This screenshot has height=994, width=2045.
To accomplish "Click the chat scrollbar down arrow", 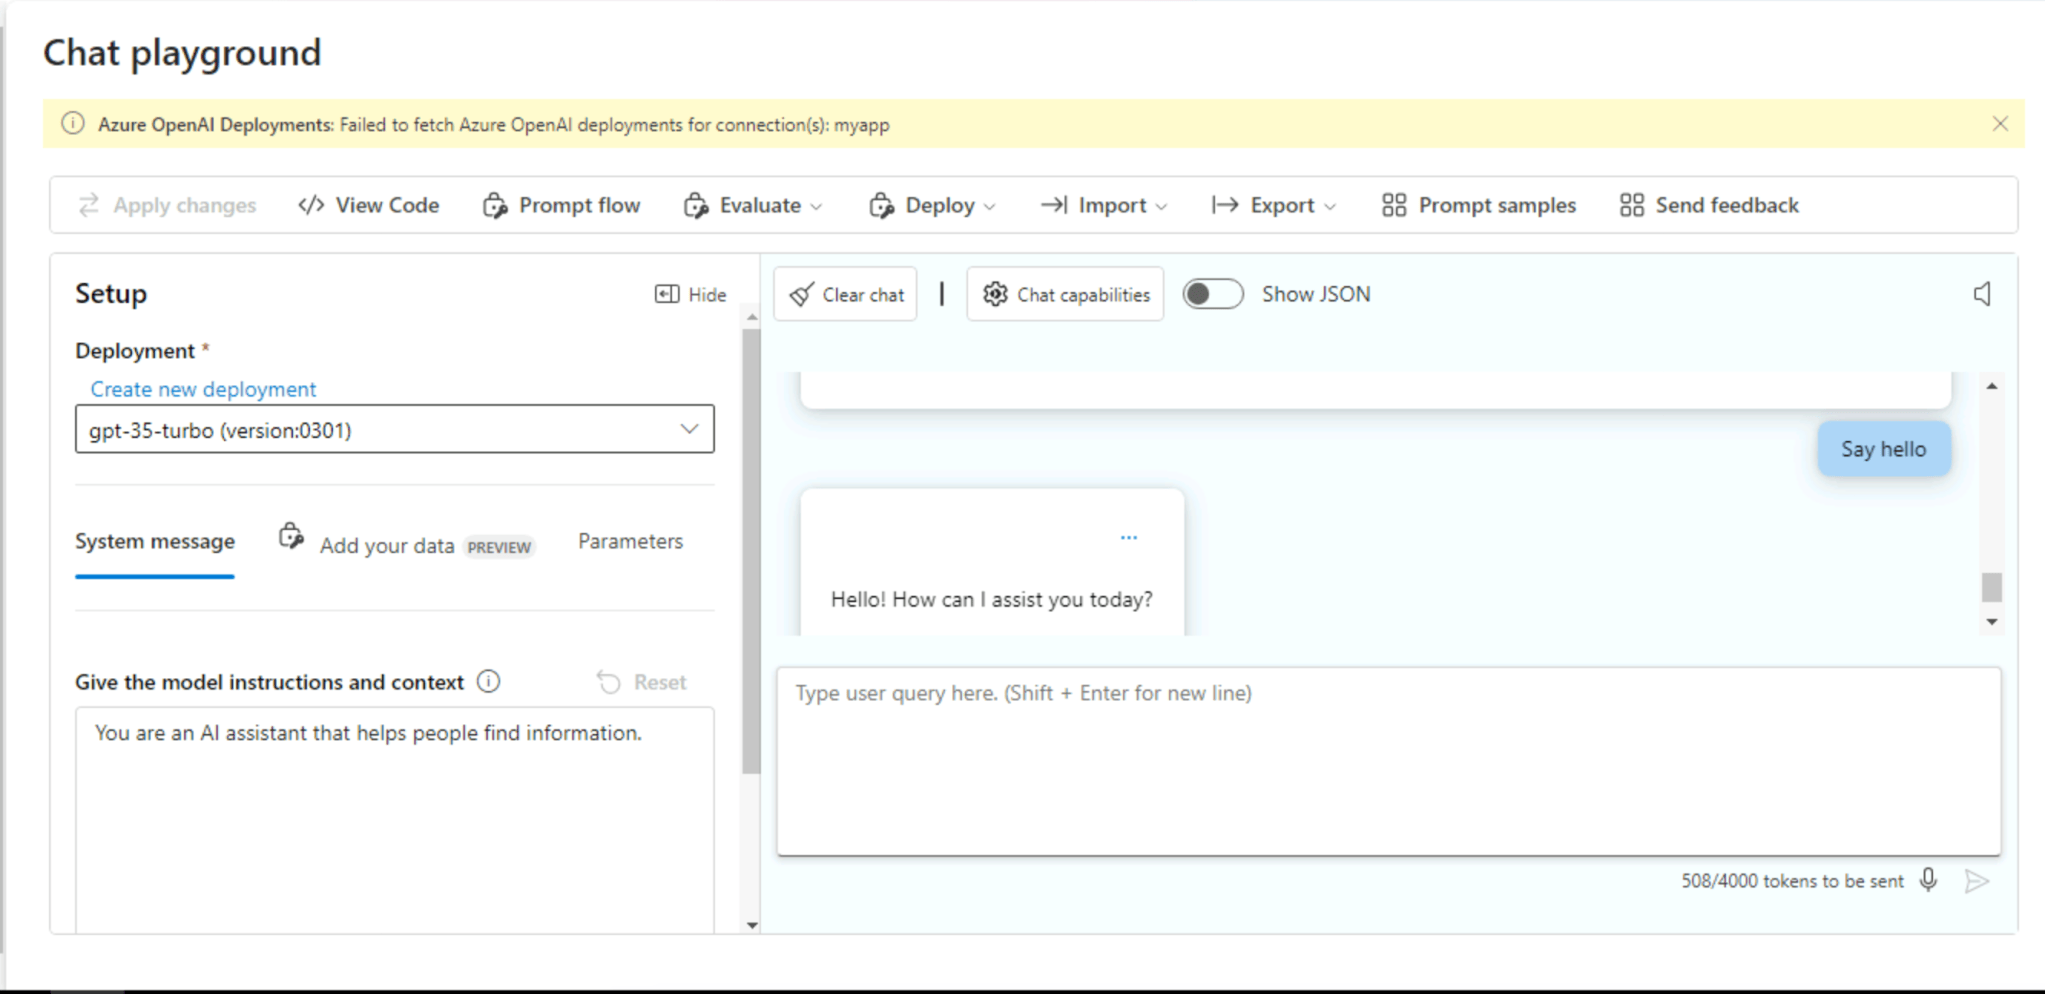I will tap(1992, 622).
